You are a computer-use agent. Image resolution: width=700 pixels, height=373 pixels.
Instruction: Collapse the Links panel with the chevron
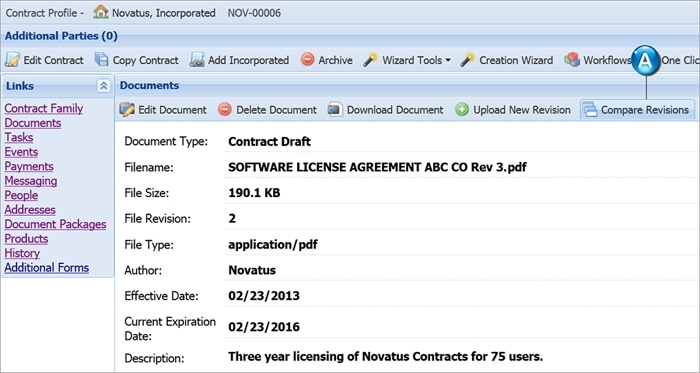click(104, 86)
